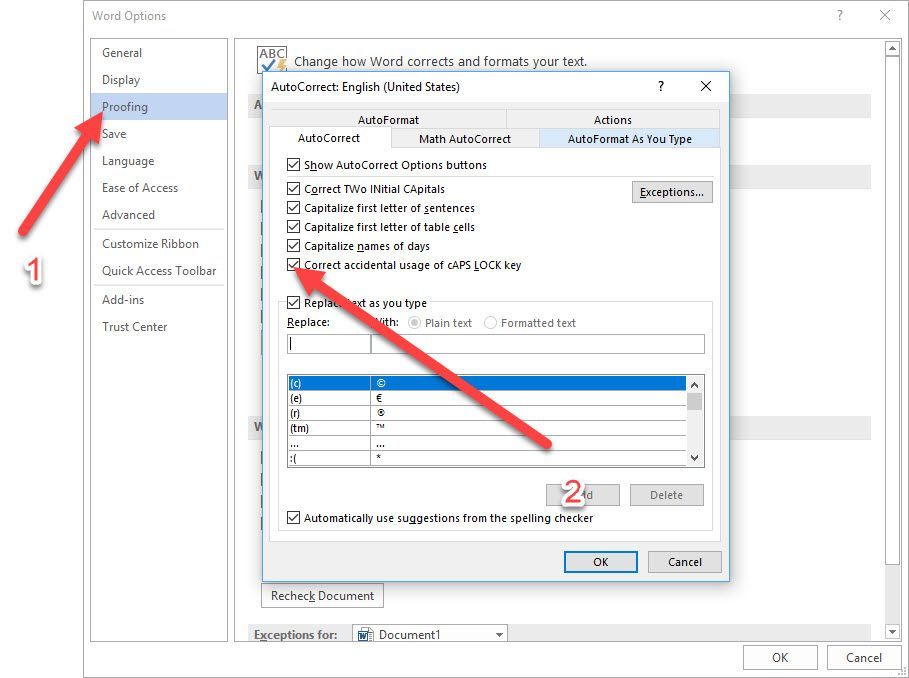The image size is (909, 678).
Task: Click Cancel in the Word Options window
Action: (x=864, y=657)
